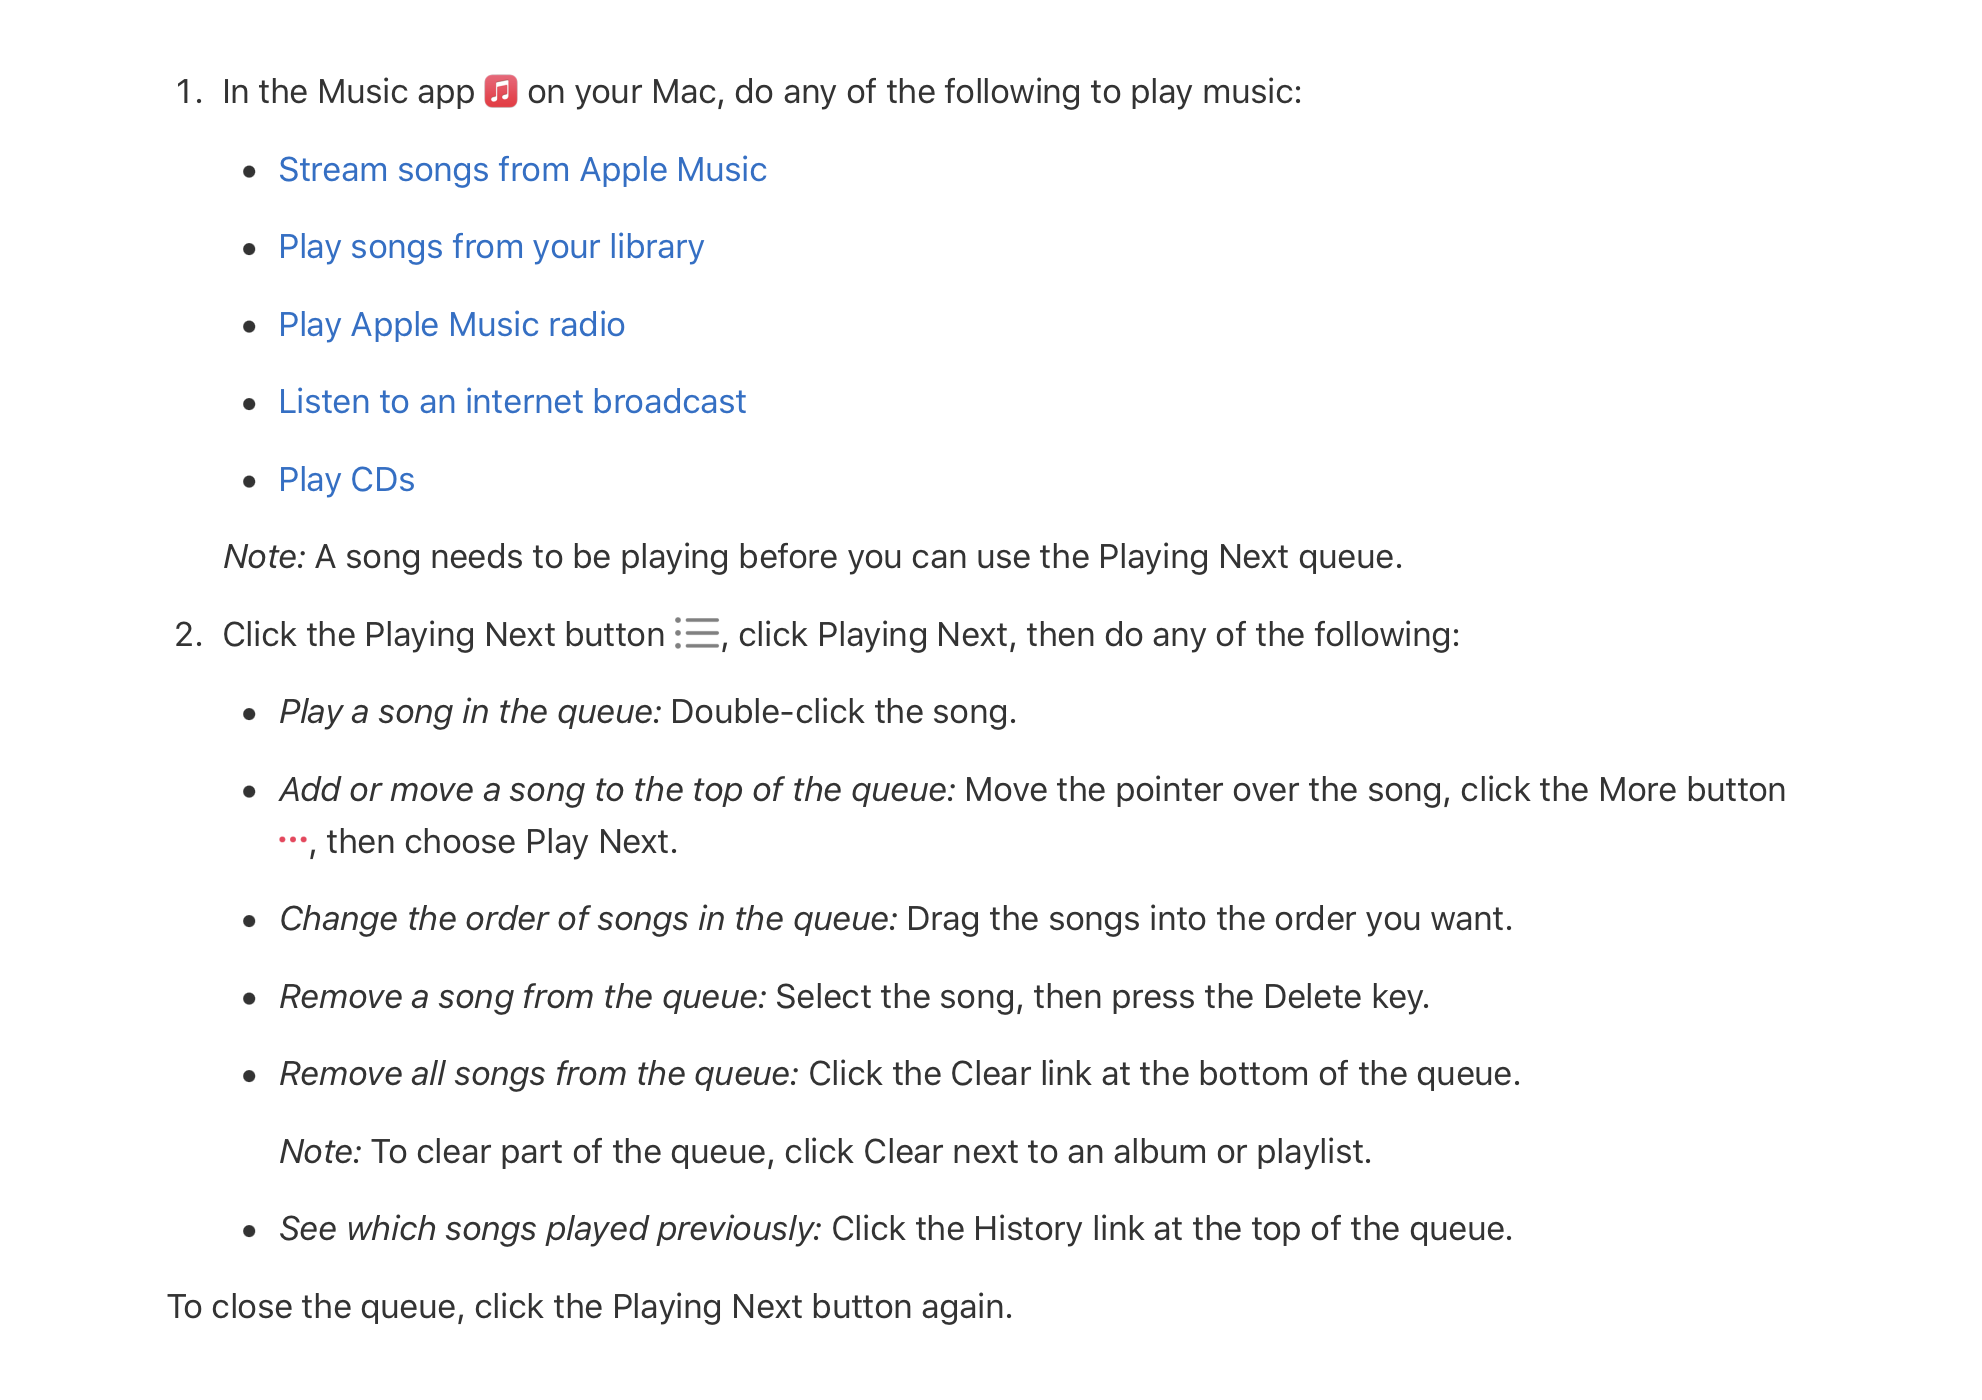This screenshot has height=1400, width=1982.
Task: Follow the Play Apple Music radio link
Action: 451,324
